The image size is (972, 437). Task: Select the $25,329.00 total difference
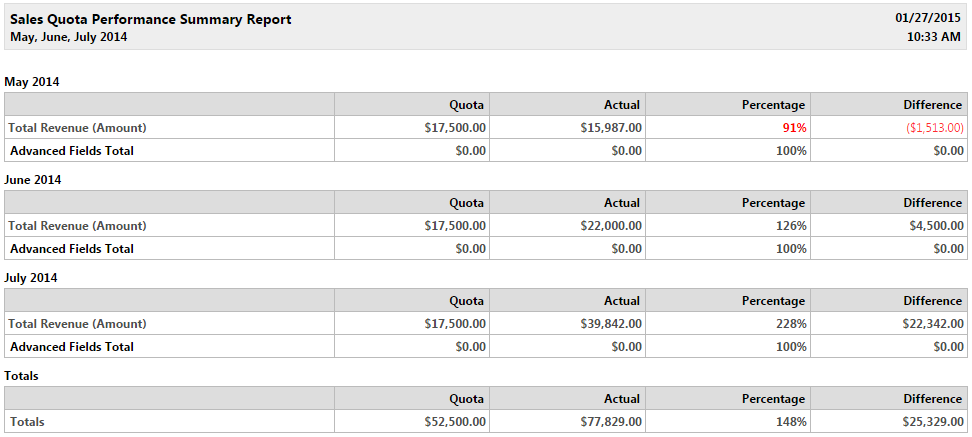[934, 422]
